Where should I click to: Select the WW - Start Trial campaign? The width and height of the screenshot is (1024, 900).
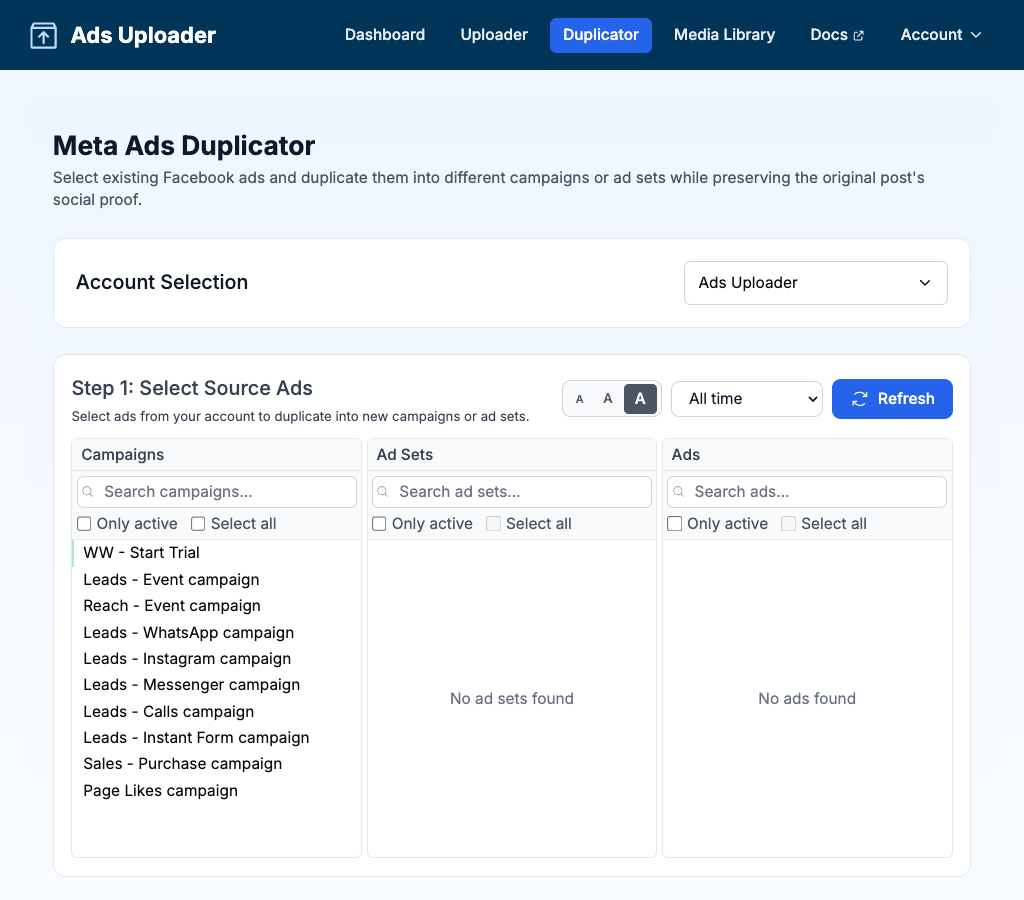pos(142,553)
